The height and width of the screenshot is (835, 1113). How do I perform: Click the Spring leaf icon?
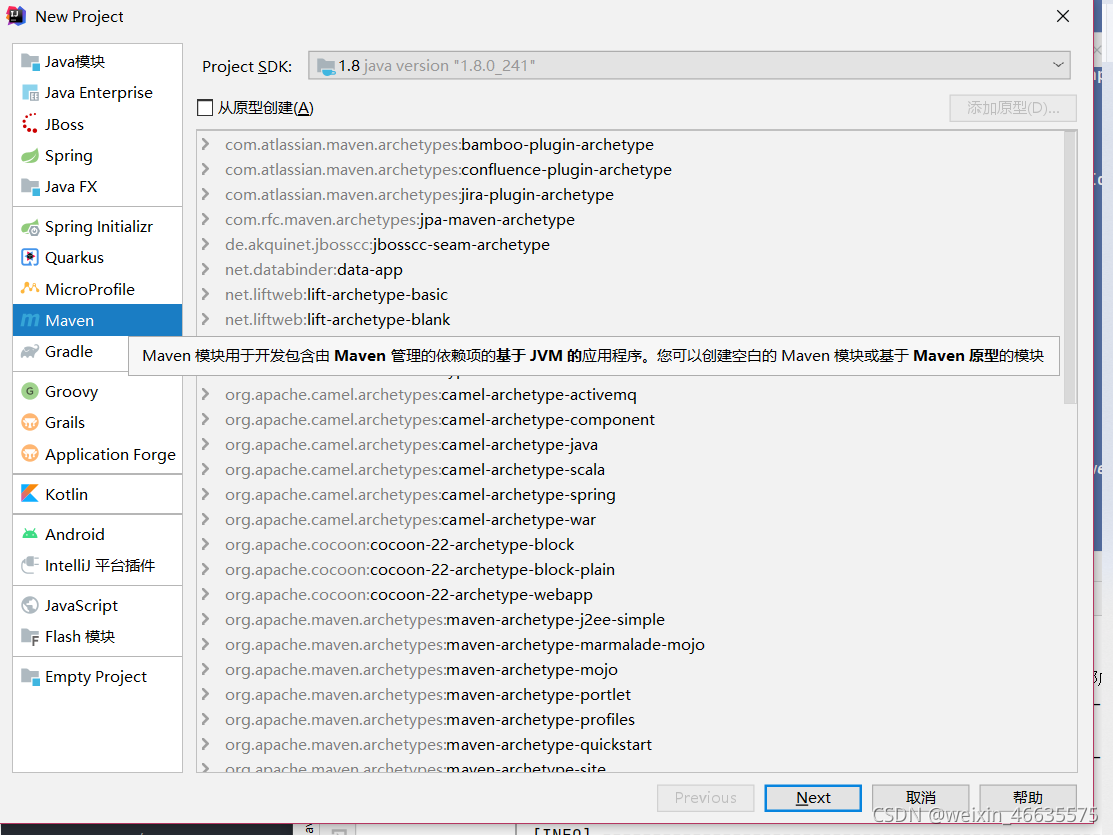click(x=30, y=155)
